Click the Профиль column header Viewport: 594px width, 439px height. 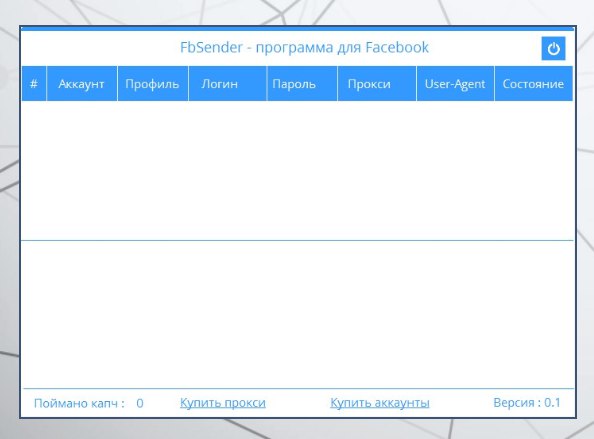pyautogui.click(x=153, y=84)
